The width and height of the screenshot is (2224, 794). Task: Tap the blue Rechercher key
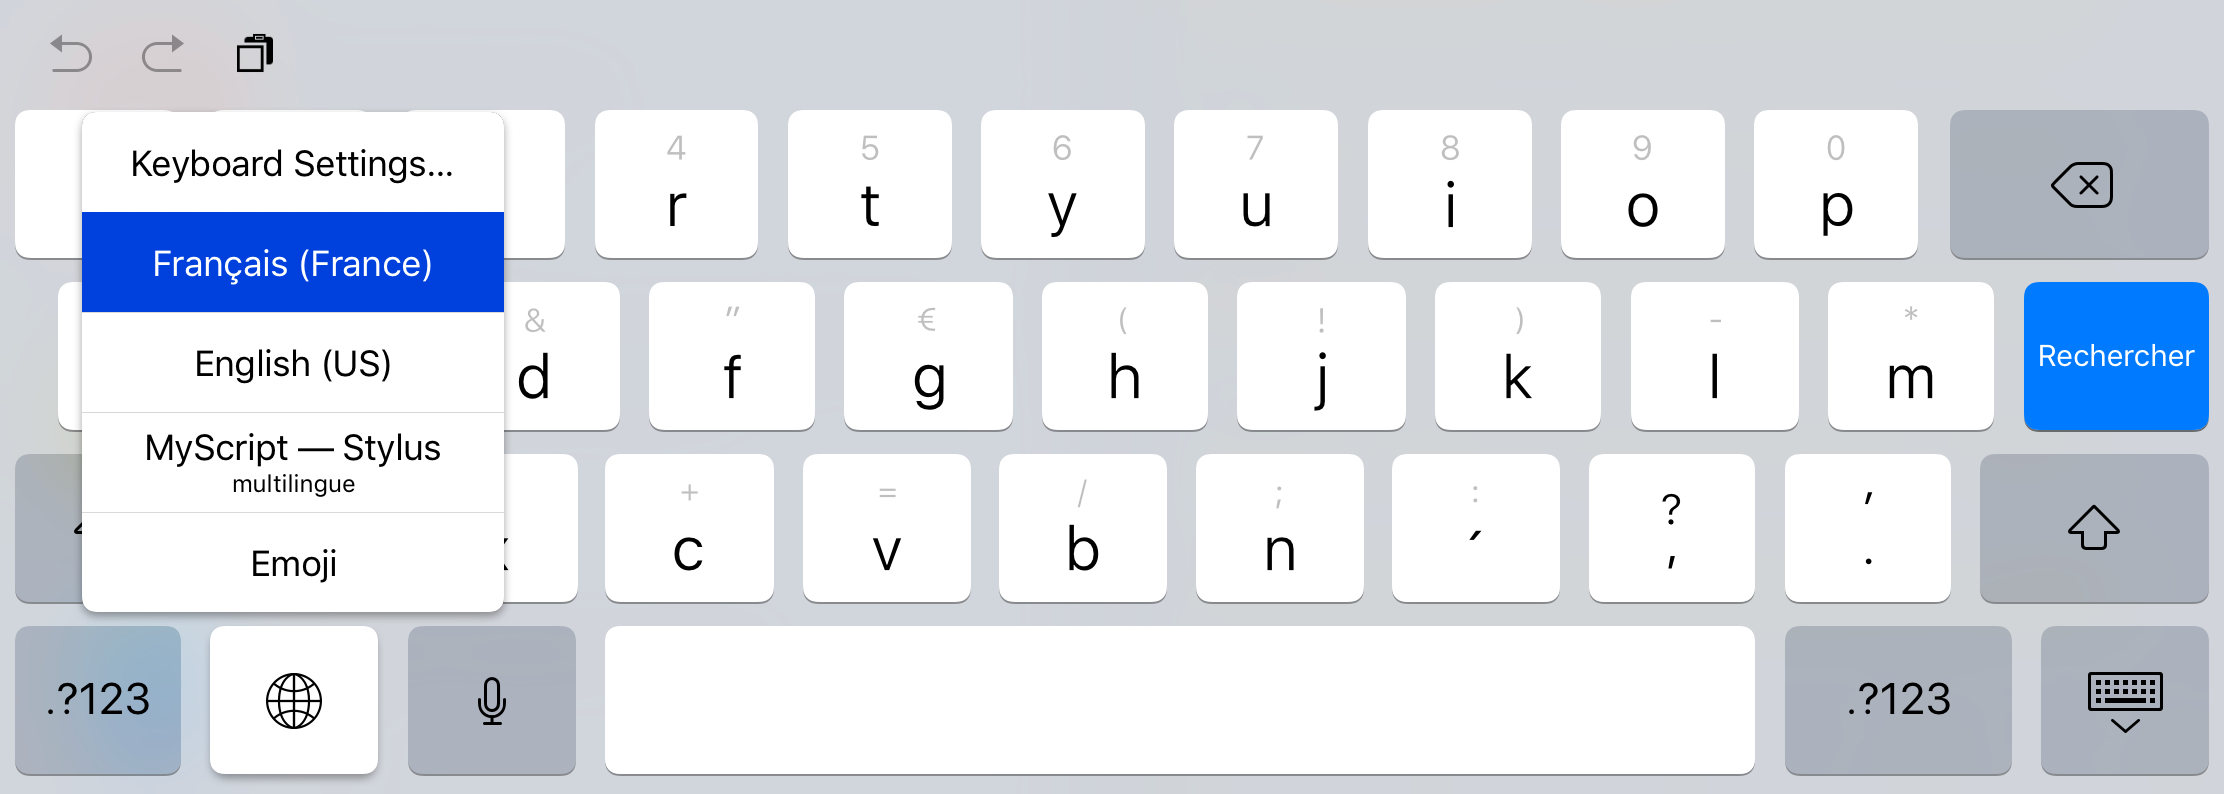(2116, 356)
